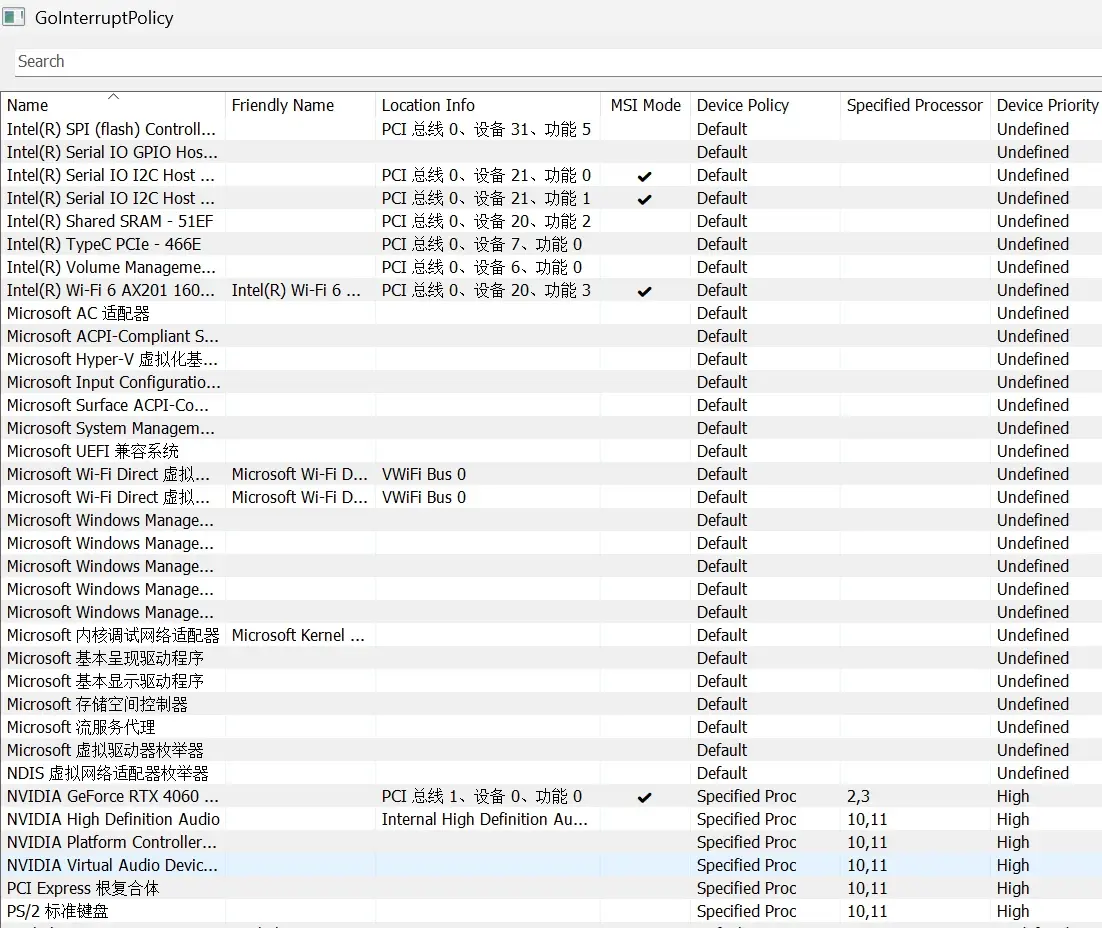Click MSI checkmark for Intel Wi-Fi 6 AX201 row
The width and height of the screenshot is (1102, 928).
[644, 291]
